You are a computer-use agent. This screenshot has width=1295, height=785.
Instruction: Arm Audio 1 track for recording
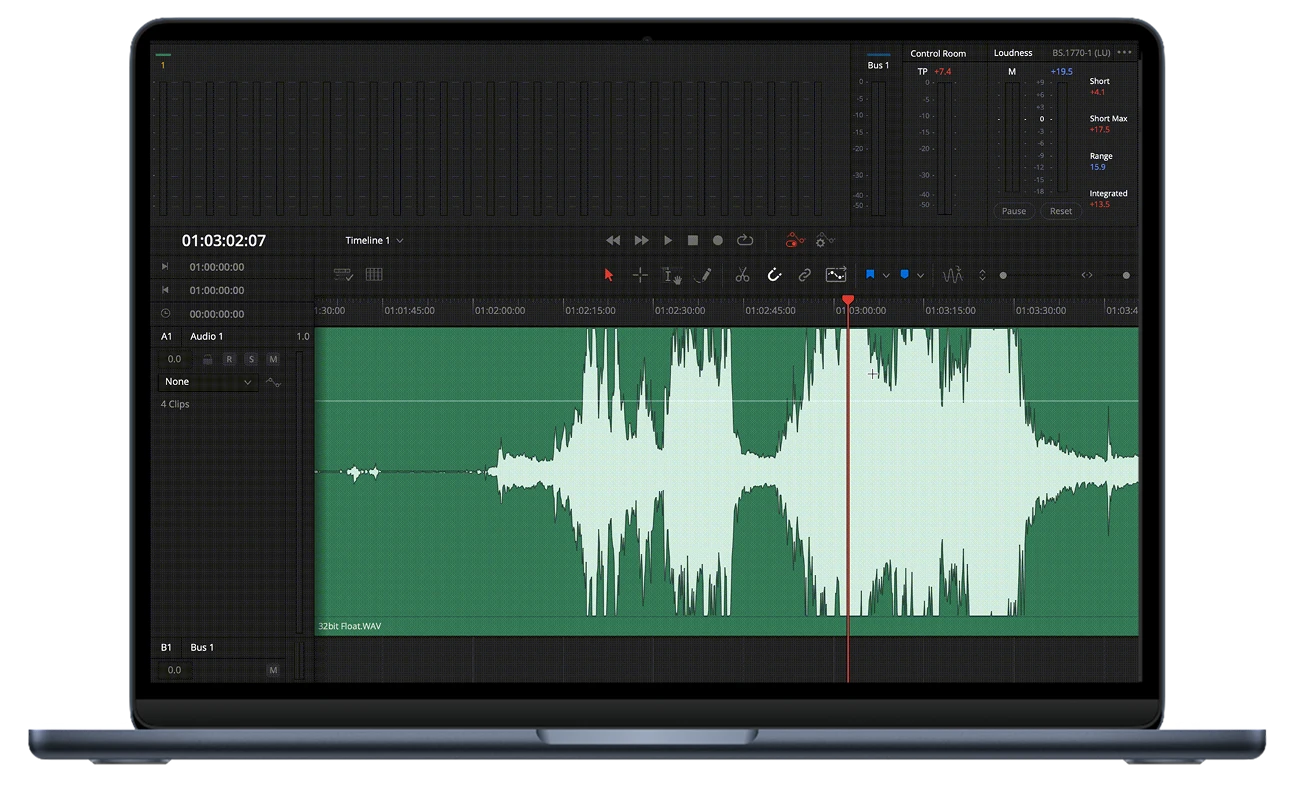point(229,359)
